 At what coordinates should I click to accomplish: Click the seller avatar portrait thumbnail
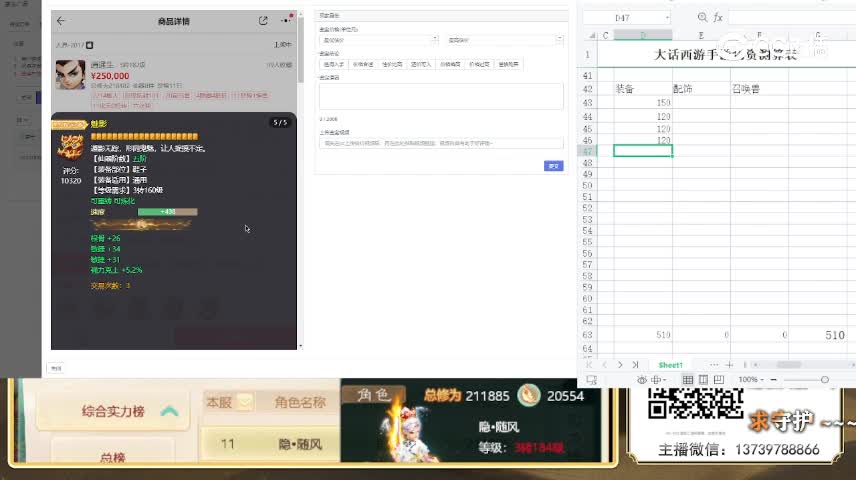tap(70, 75)
